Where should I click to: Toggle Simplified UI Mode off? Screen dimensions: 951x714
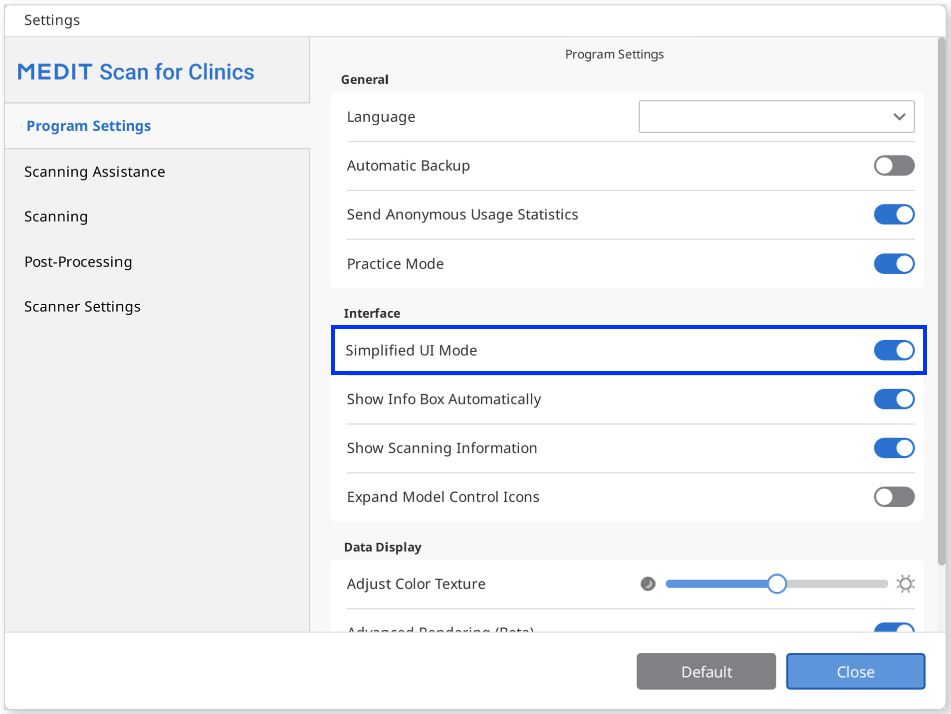[x=893, y=350]
